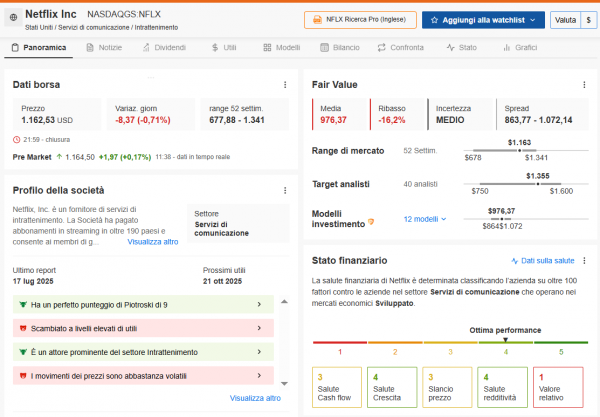Expand the 12 modelli dropdown
The width and height of the screenshot is (600, 417).
[425, 219]
